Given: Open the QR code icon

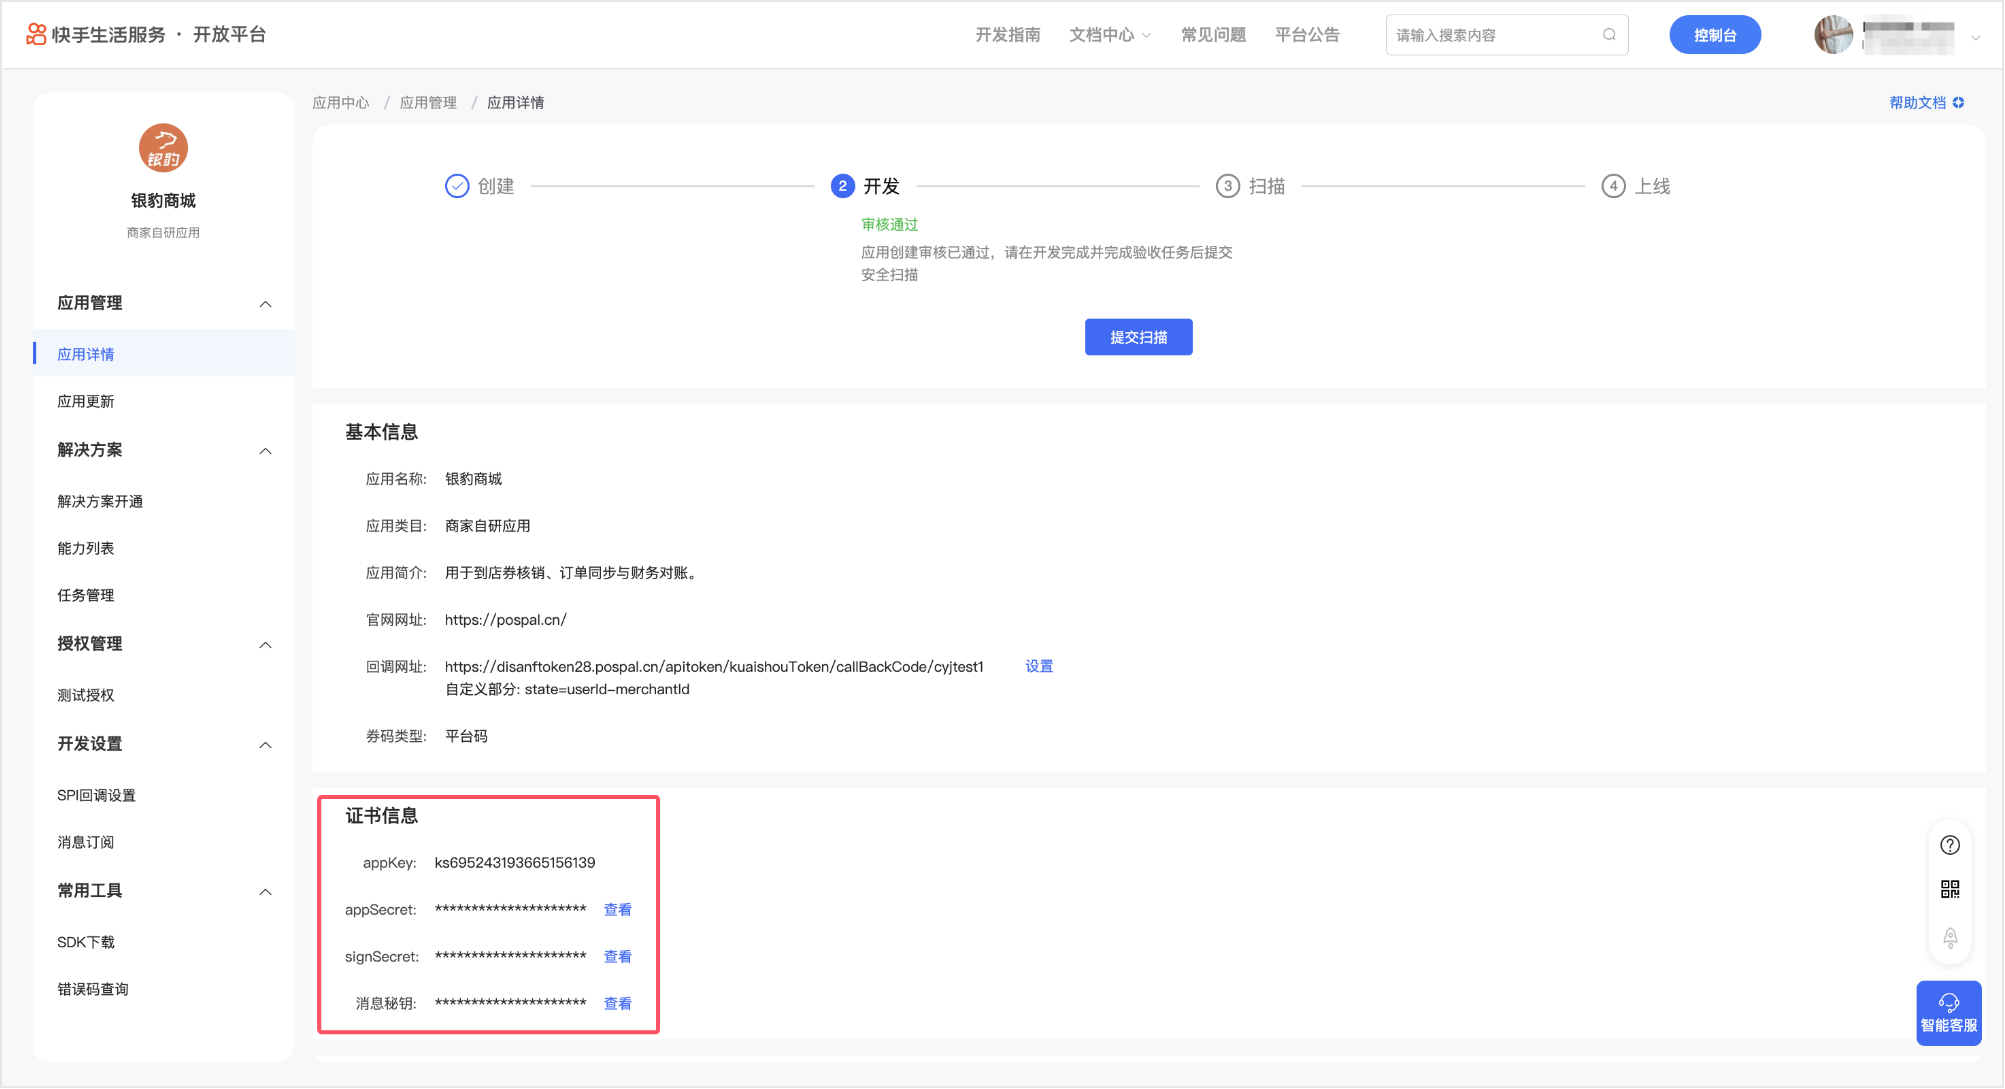Looking at the screenshot, I should point(1949,890).
